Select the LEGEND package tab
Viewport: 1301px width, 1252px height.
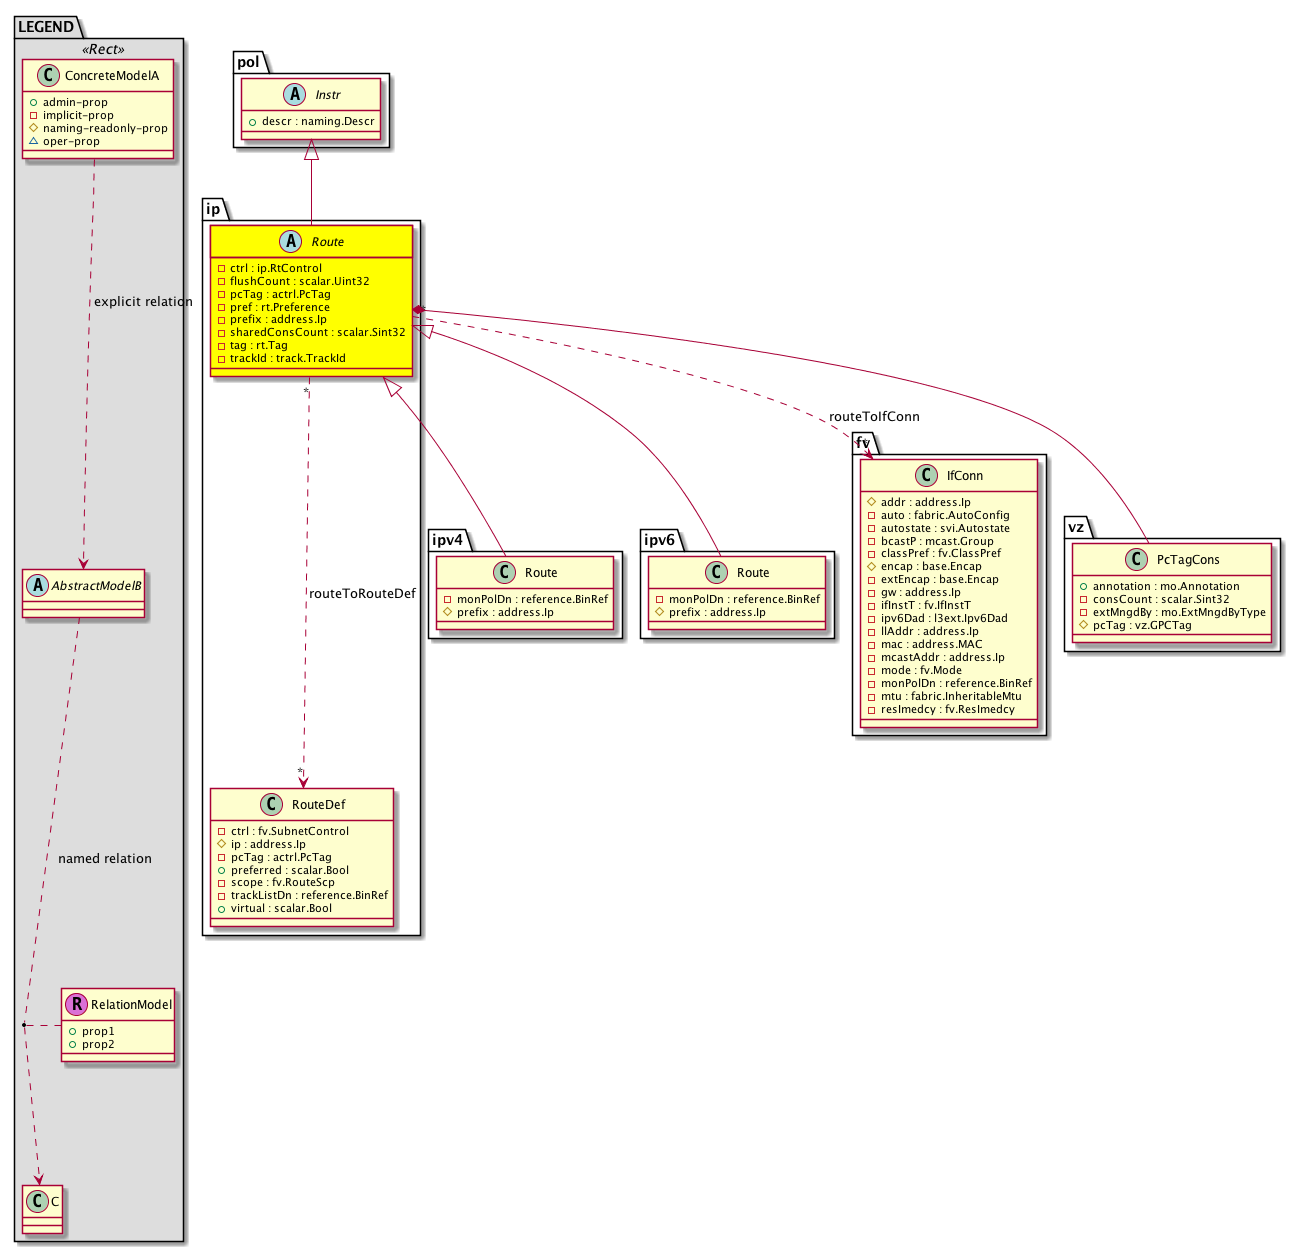click(46, 27)
